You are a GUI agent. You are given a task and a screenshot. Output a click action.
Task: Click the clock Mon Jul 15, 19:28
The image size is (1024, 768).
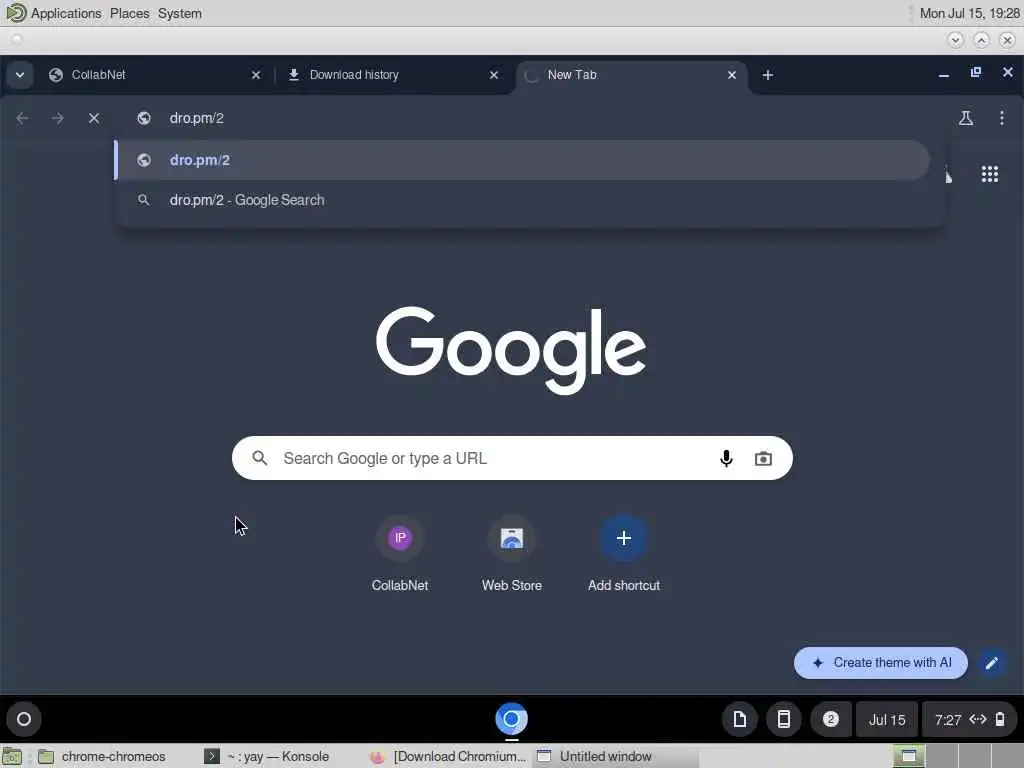(x=969, y=13)
